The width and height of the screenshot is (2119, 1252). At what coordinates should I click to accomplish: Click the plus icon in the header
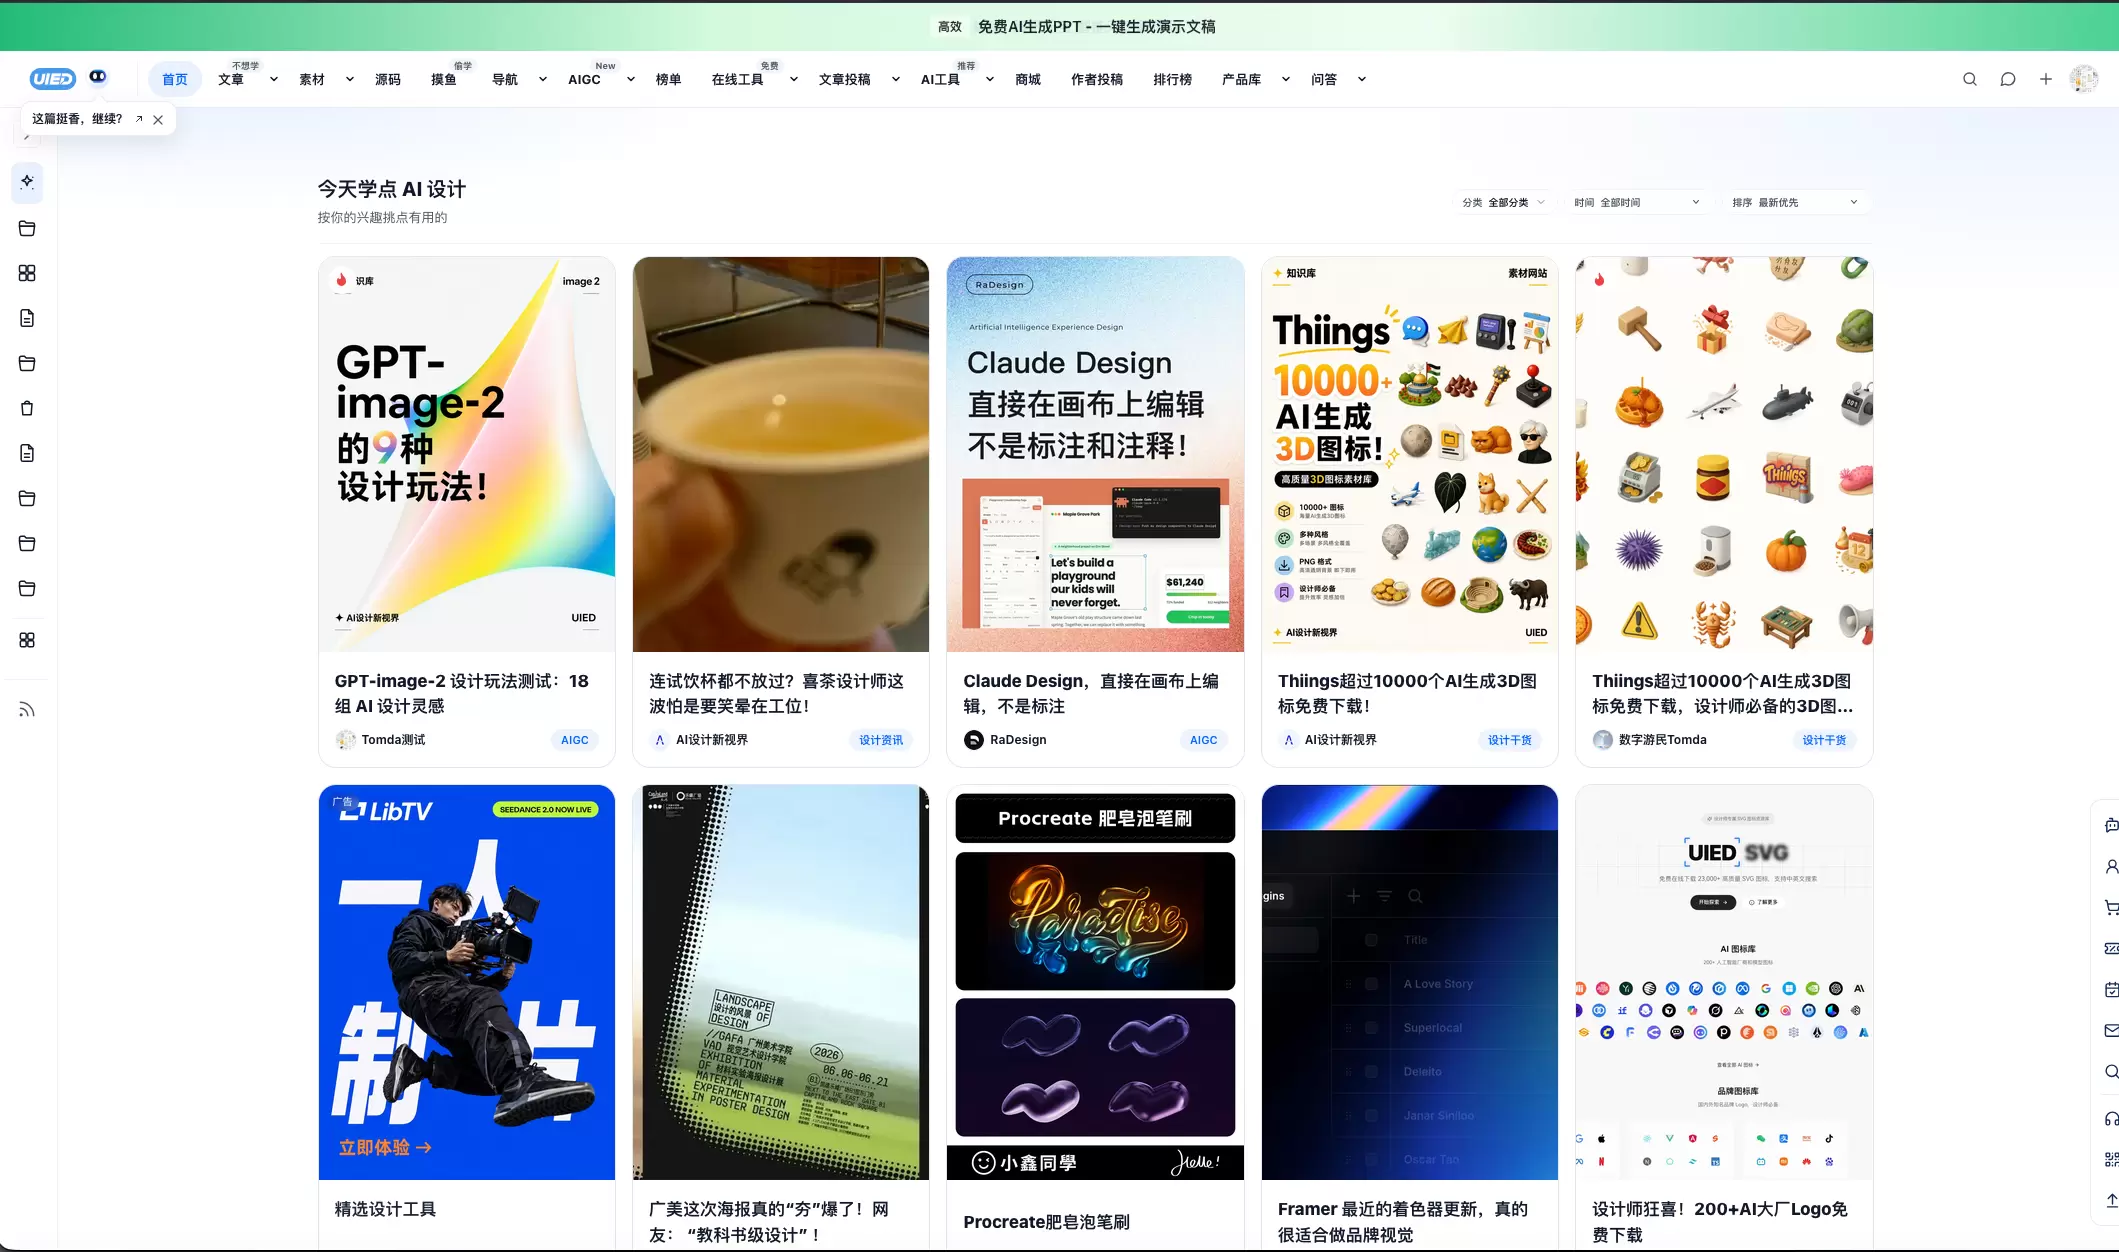(x=2046, y=79)
